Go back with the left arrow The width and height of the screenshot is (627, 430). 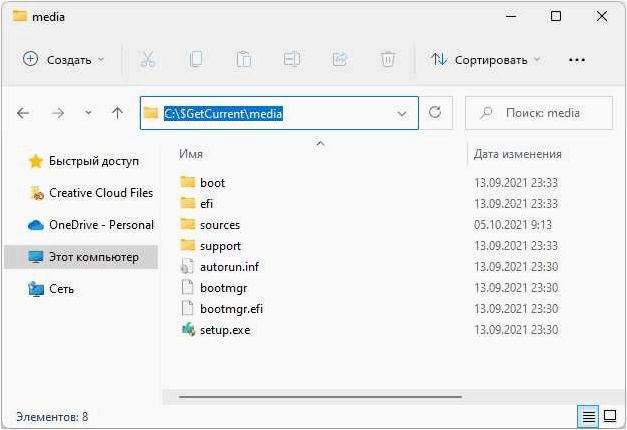click(23, 113)
